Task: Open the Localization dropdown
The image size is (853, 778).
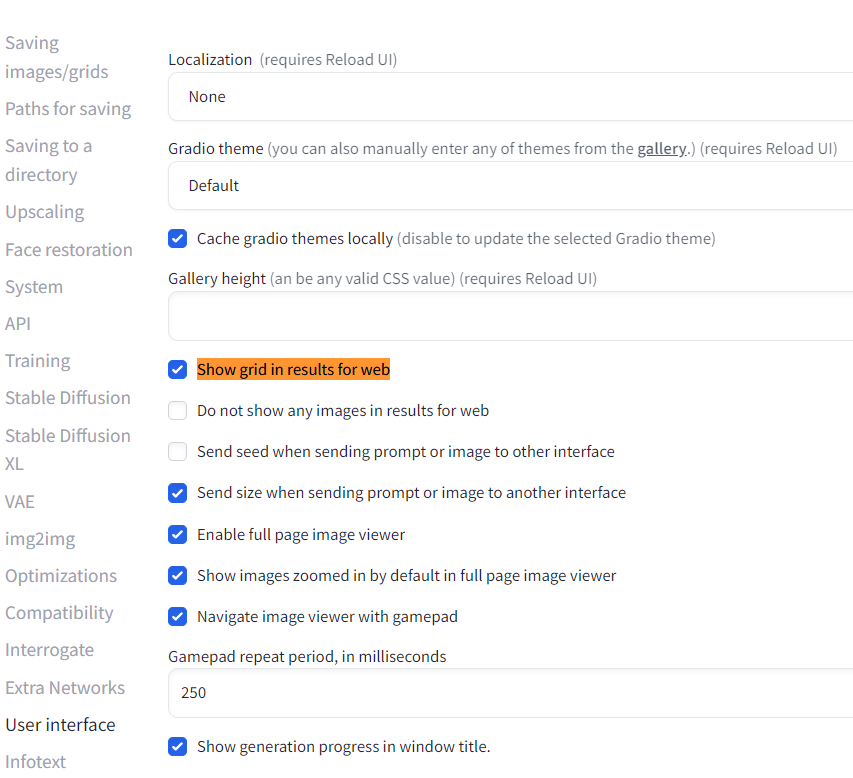Action: 510,97
